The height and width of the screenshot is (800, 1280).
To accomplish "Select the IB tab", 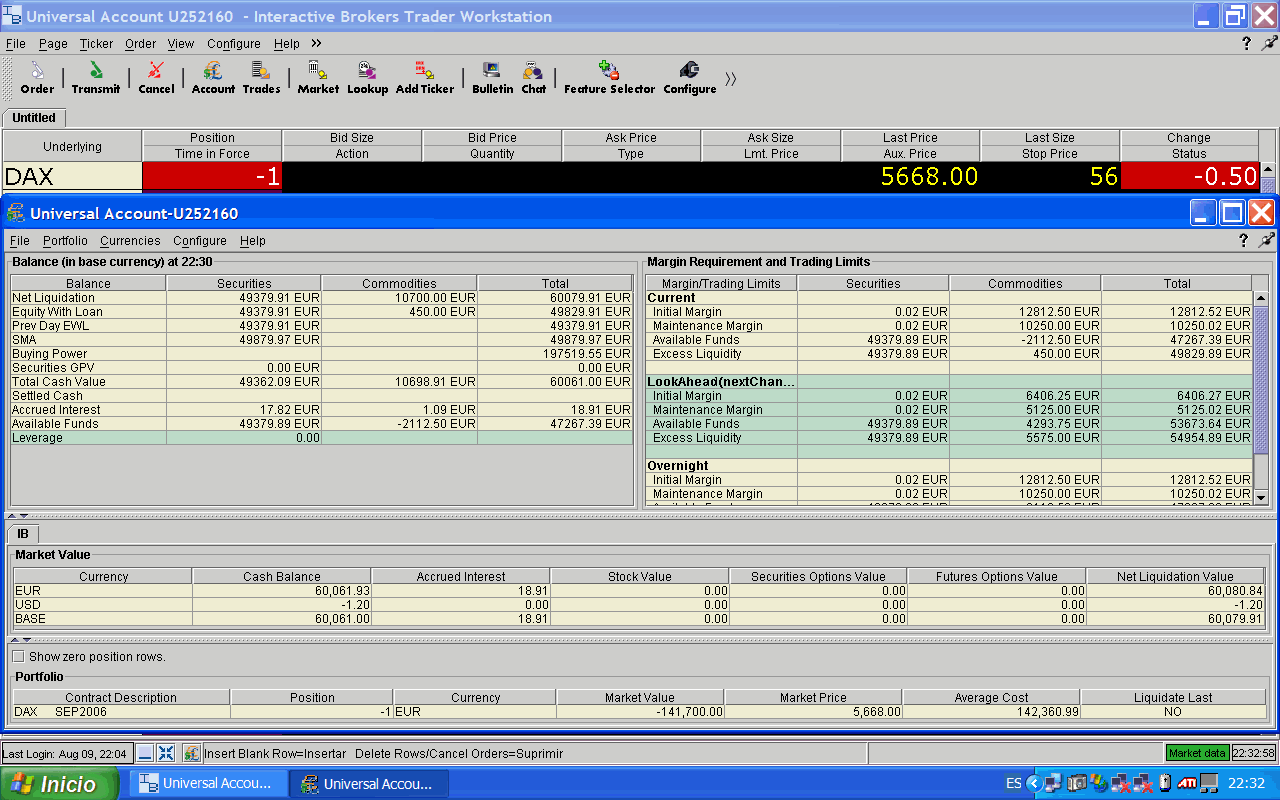I will (x=23, y=534).
